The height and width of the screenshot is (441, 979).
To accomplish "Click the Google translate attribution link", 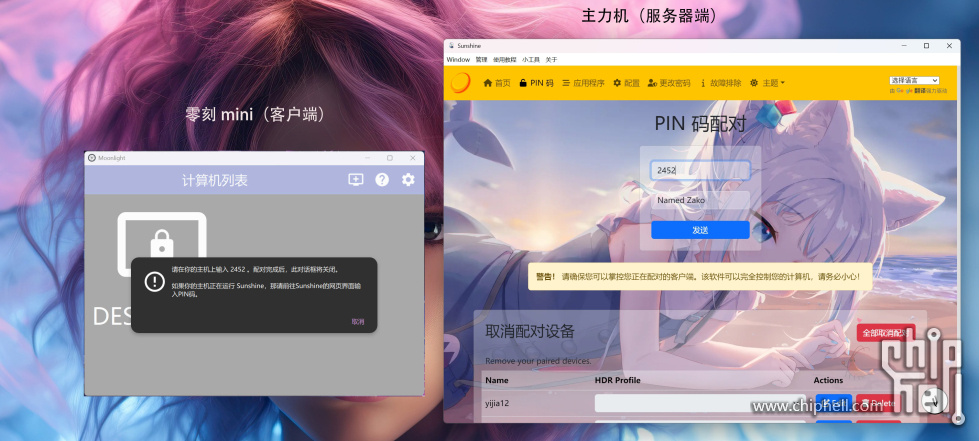I will coord(918,91).
